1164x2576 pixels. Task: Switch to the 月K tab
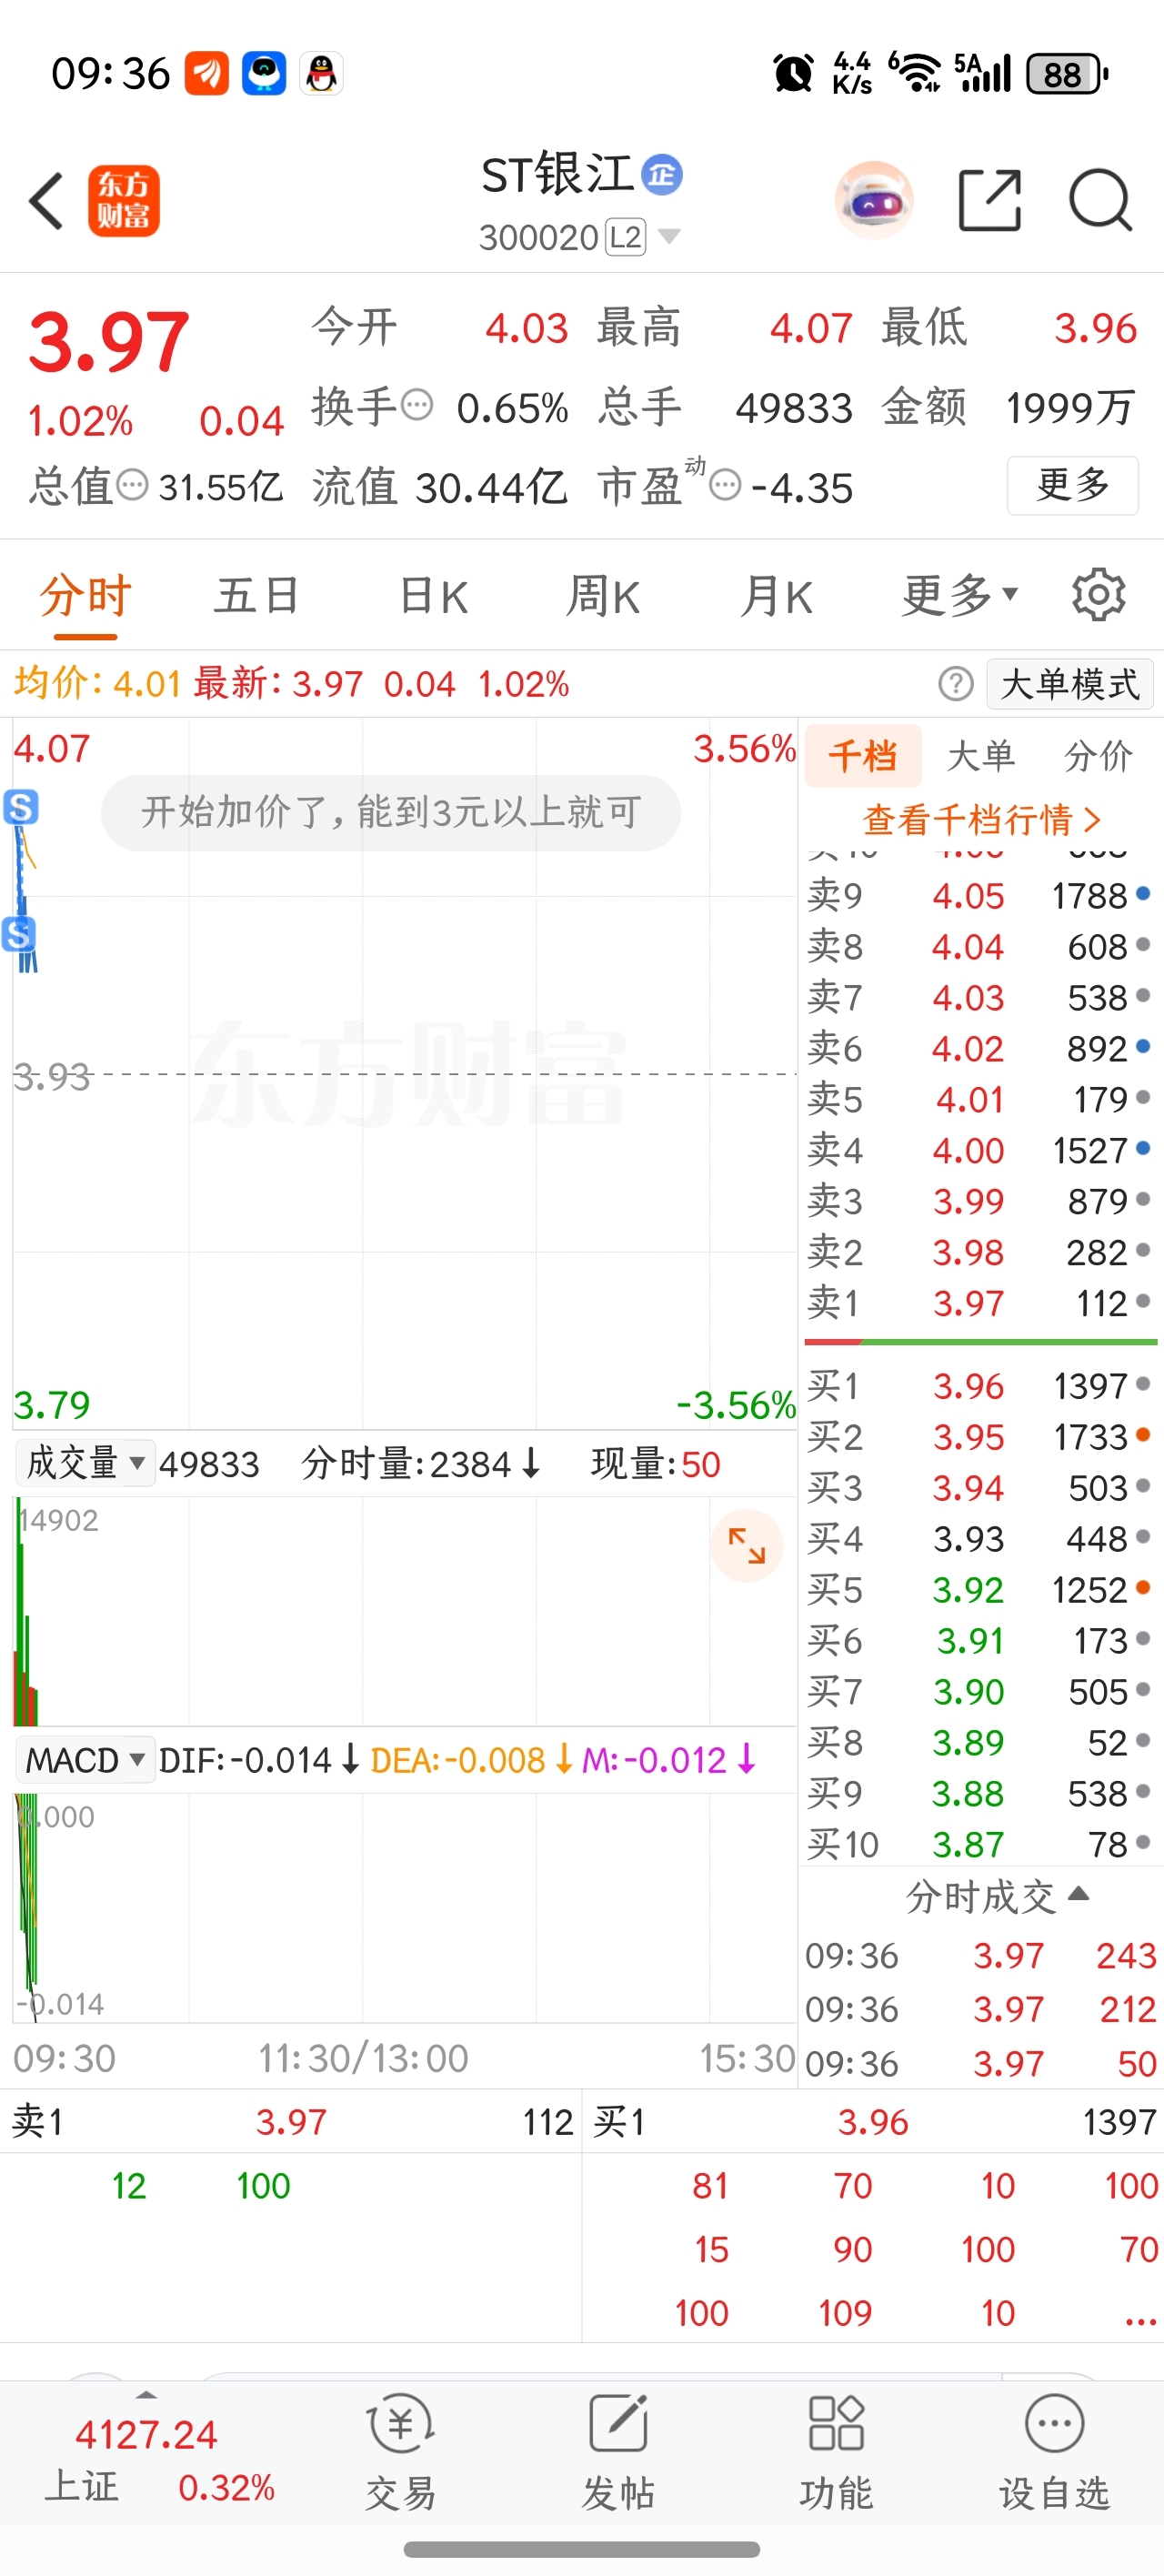click(x=776, y=597)
